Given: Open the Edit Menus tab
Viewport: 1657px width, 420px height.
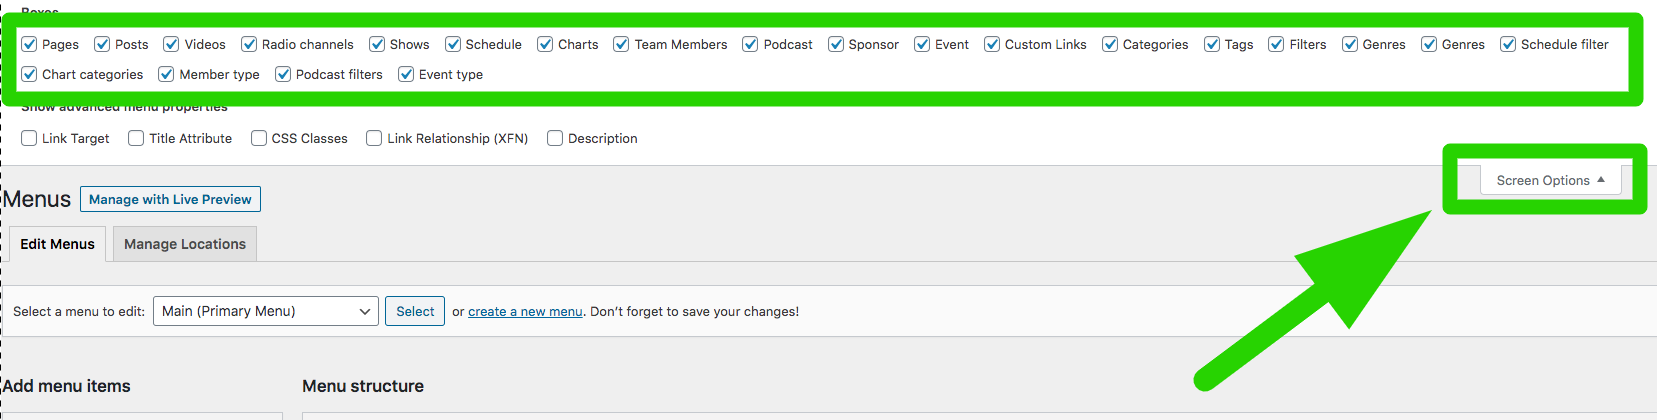Looking at the screenshot, I should (57, 244).
